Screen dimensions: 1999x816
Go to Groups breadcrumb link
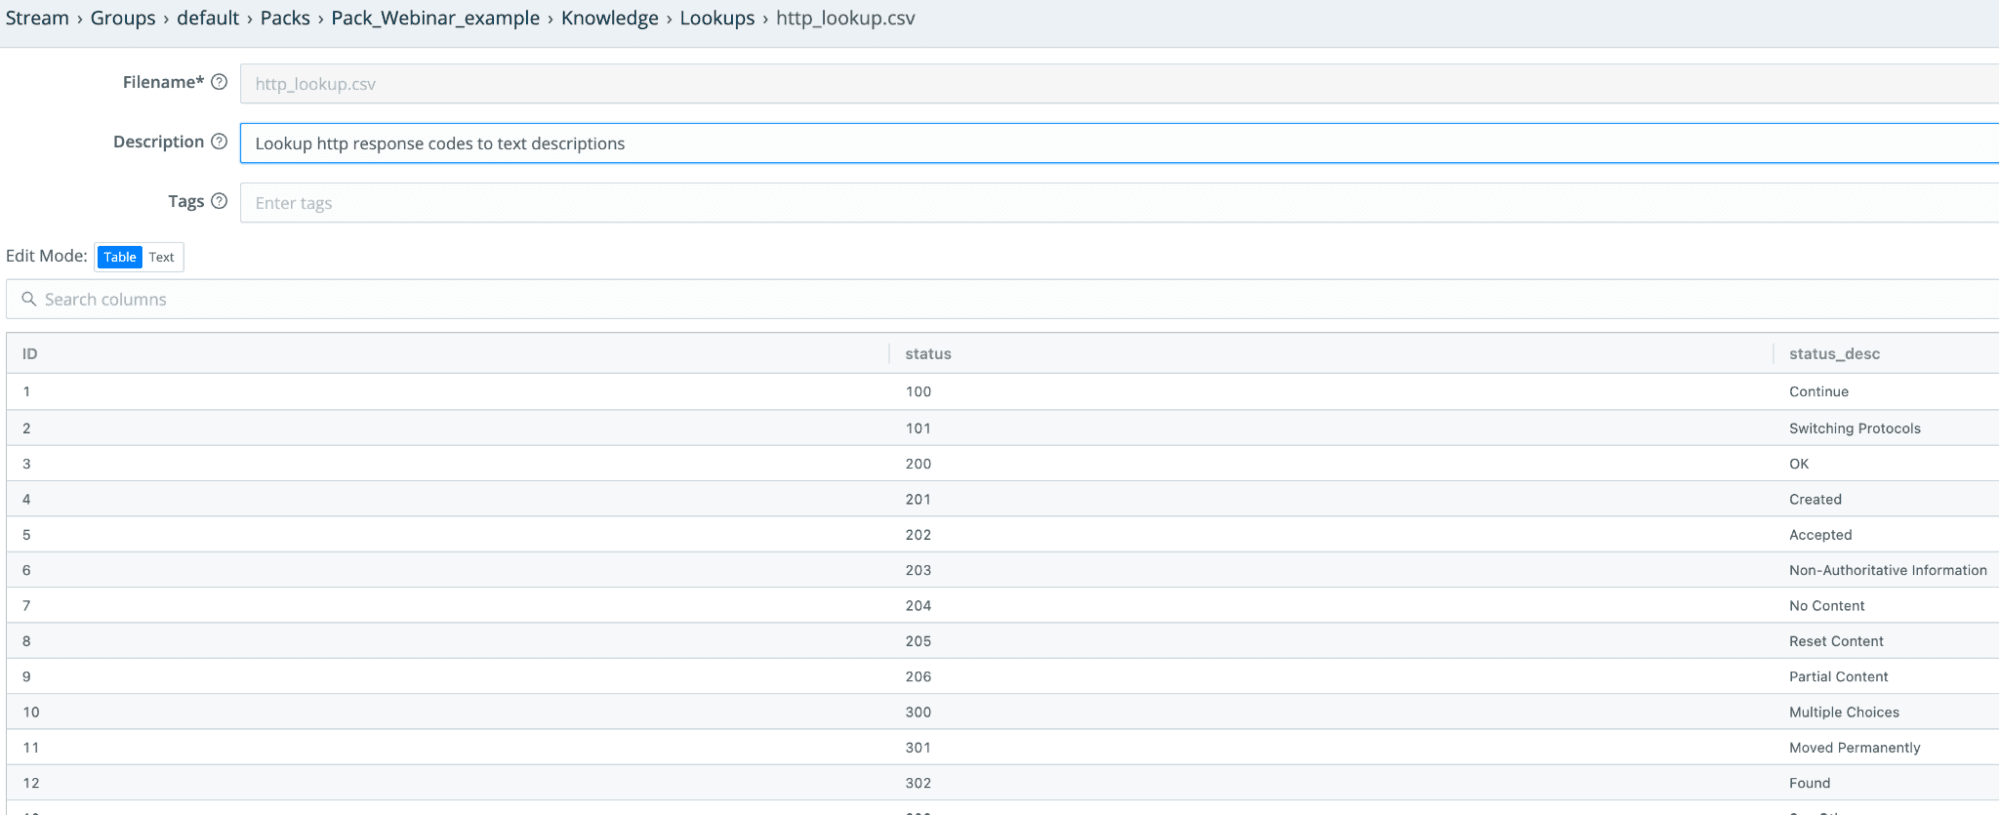pos(123,18)
